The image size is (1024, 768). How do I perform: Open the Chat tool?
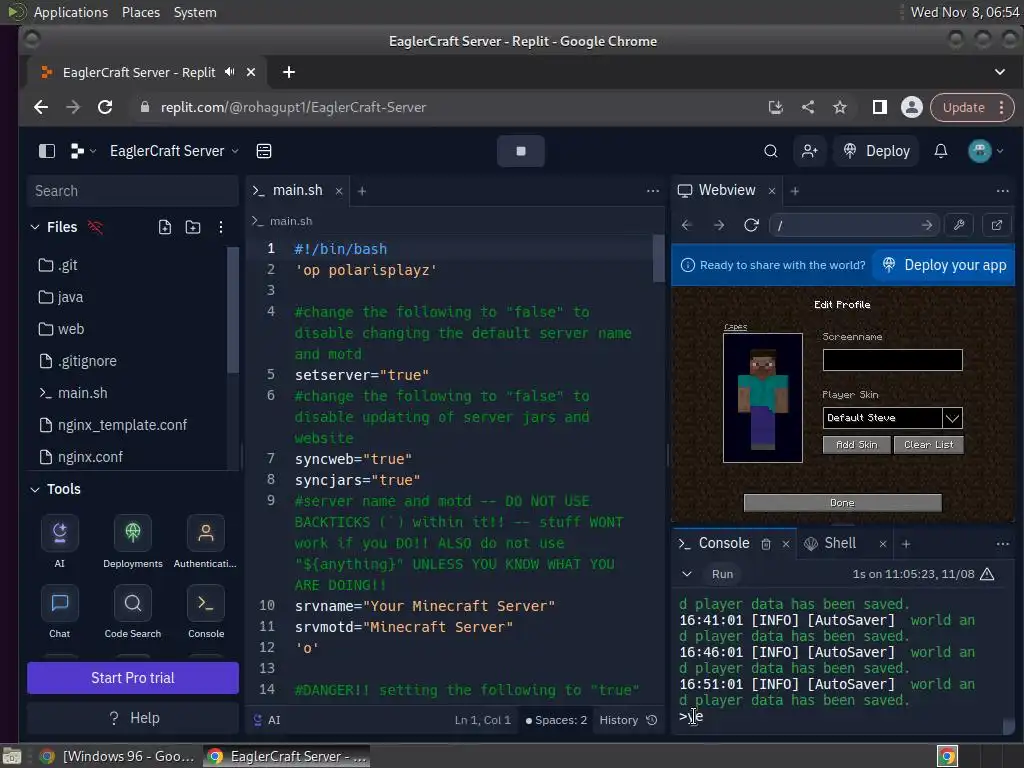point(59,612)
